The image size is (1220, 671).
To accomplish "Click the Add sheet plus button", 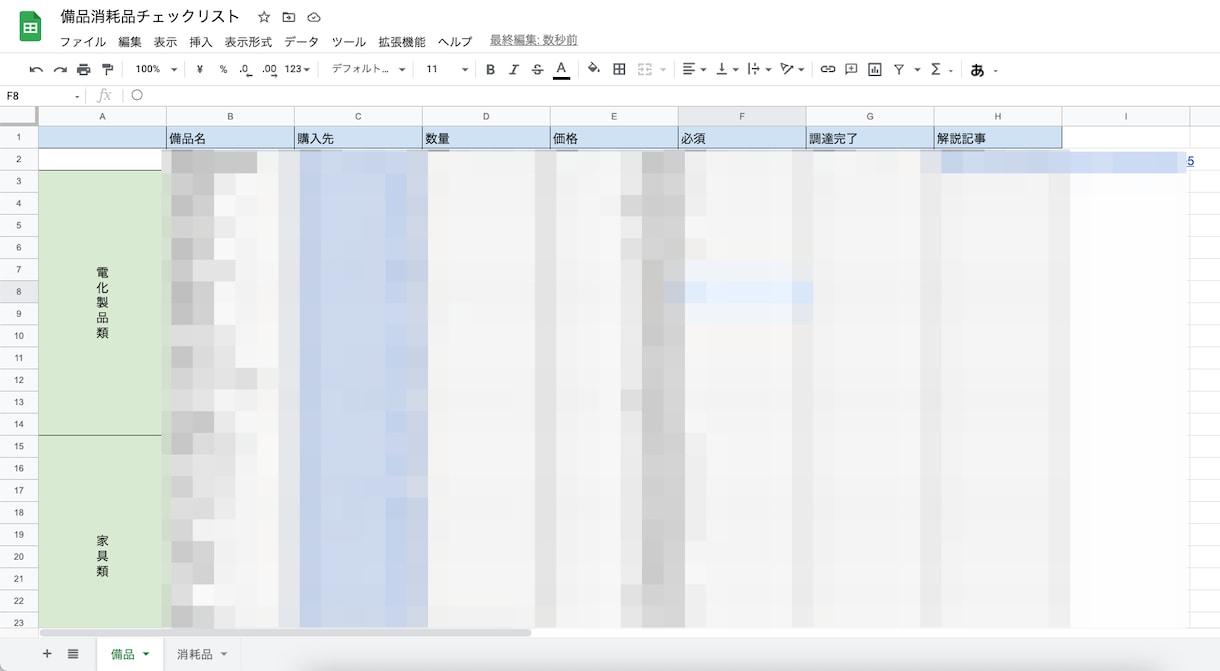I will (47, 654).
